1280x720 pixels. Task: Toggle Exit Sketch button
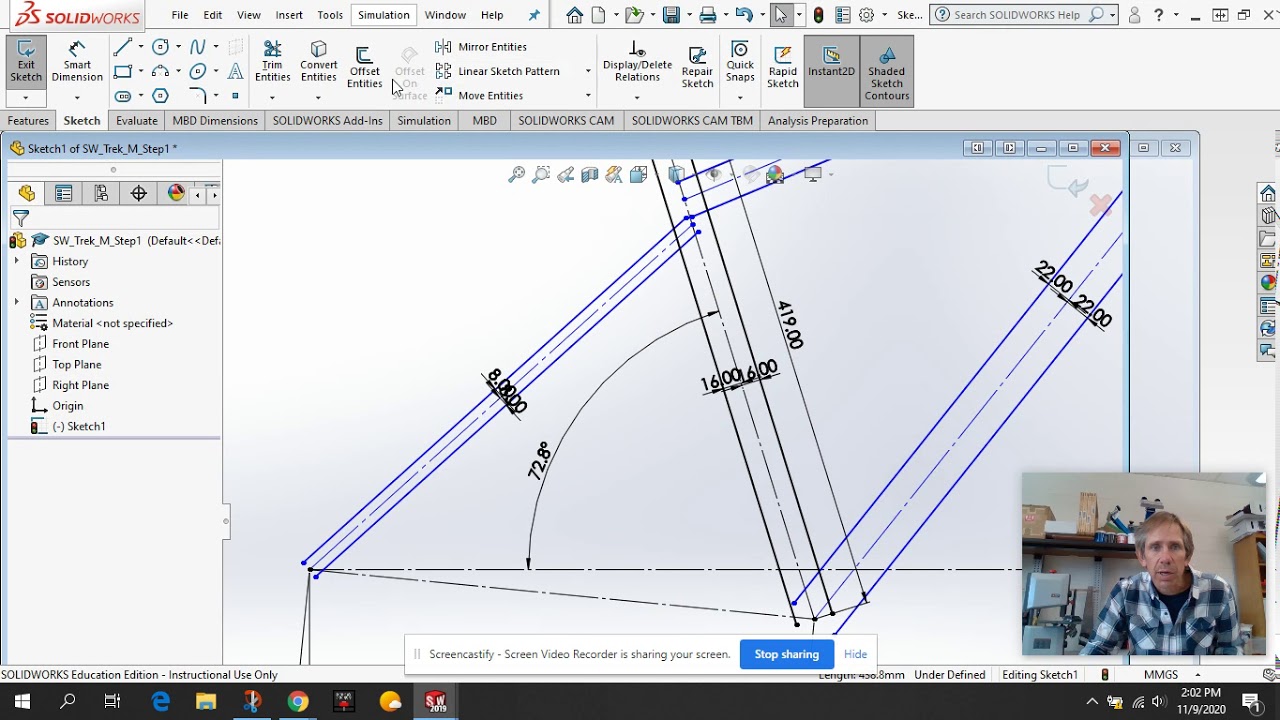(26, 62)
